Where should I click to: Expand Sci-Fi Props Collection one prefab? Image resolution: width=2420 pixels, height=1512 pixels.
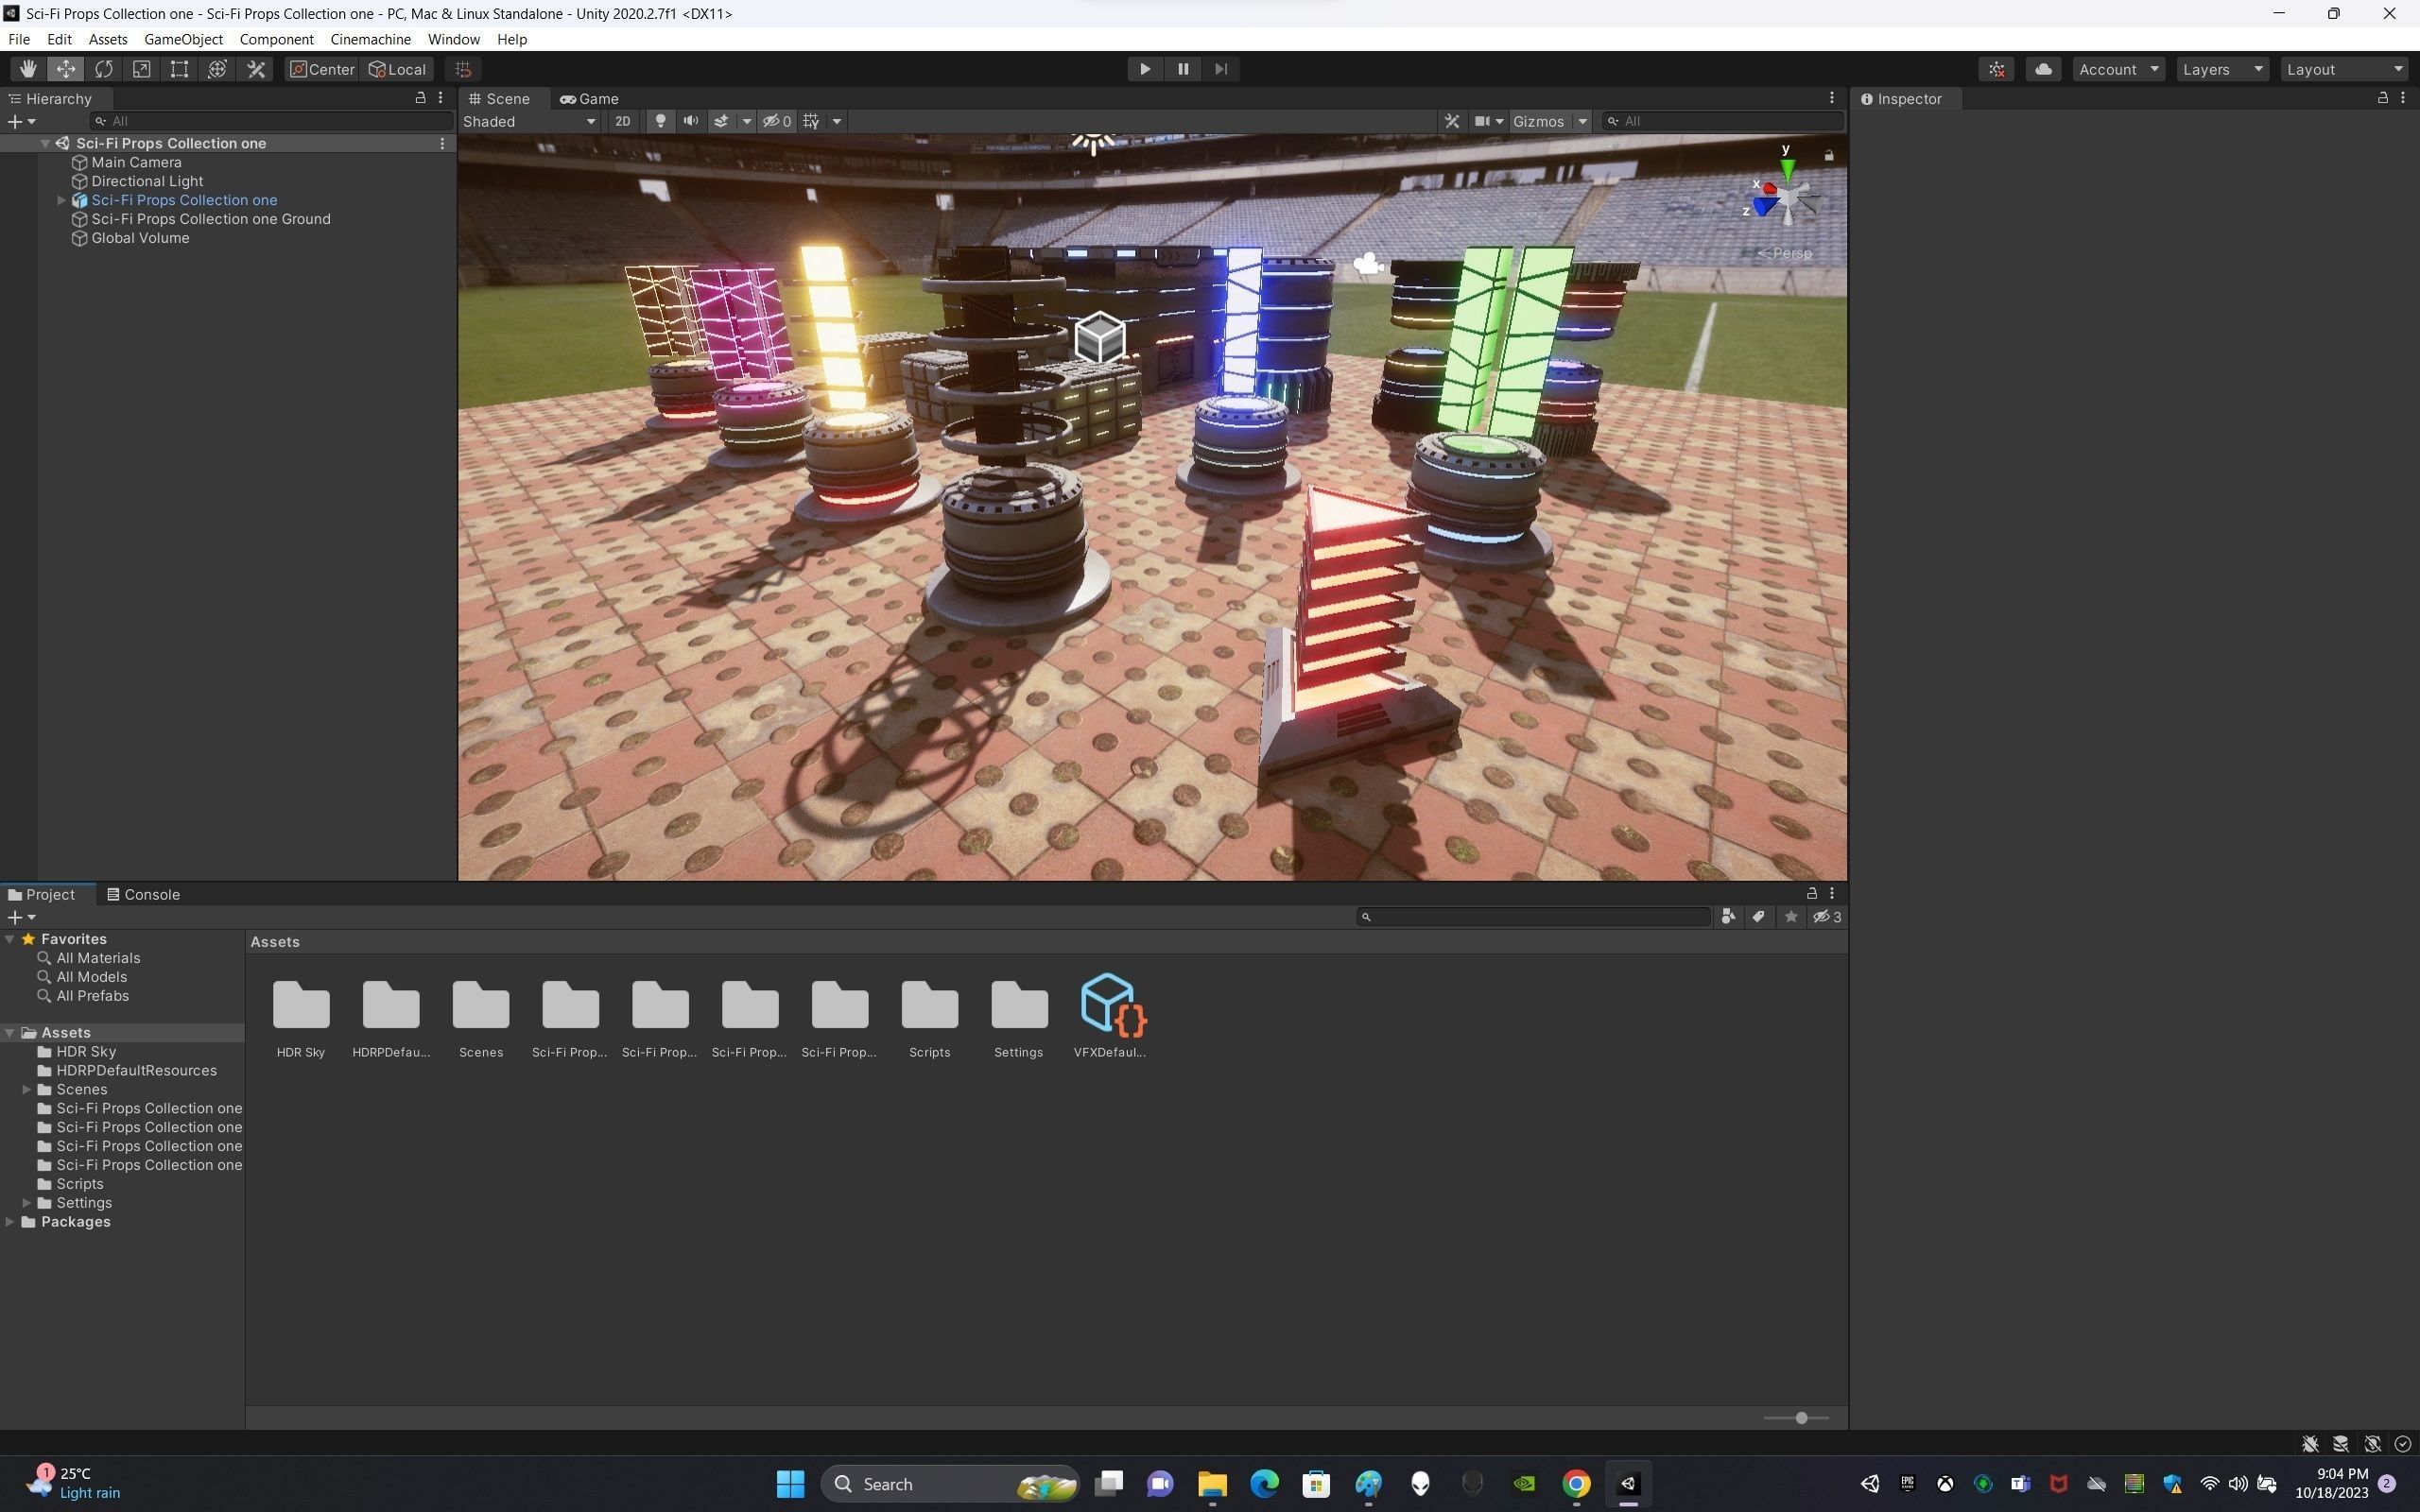pos(61,200)
